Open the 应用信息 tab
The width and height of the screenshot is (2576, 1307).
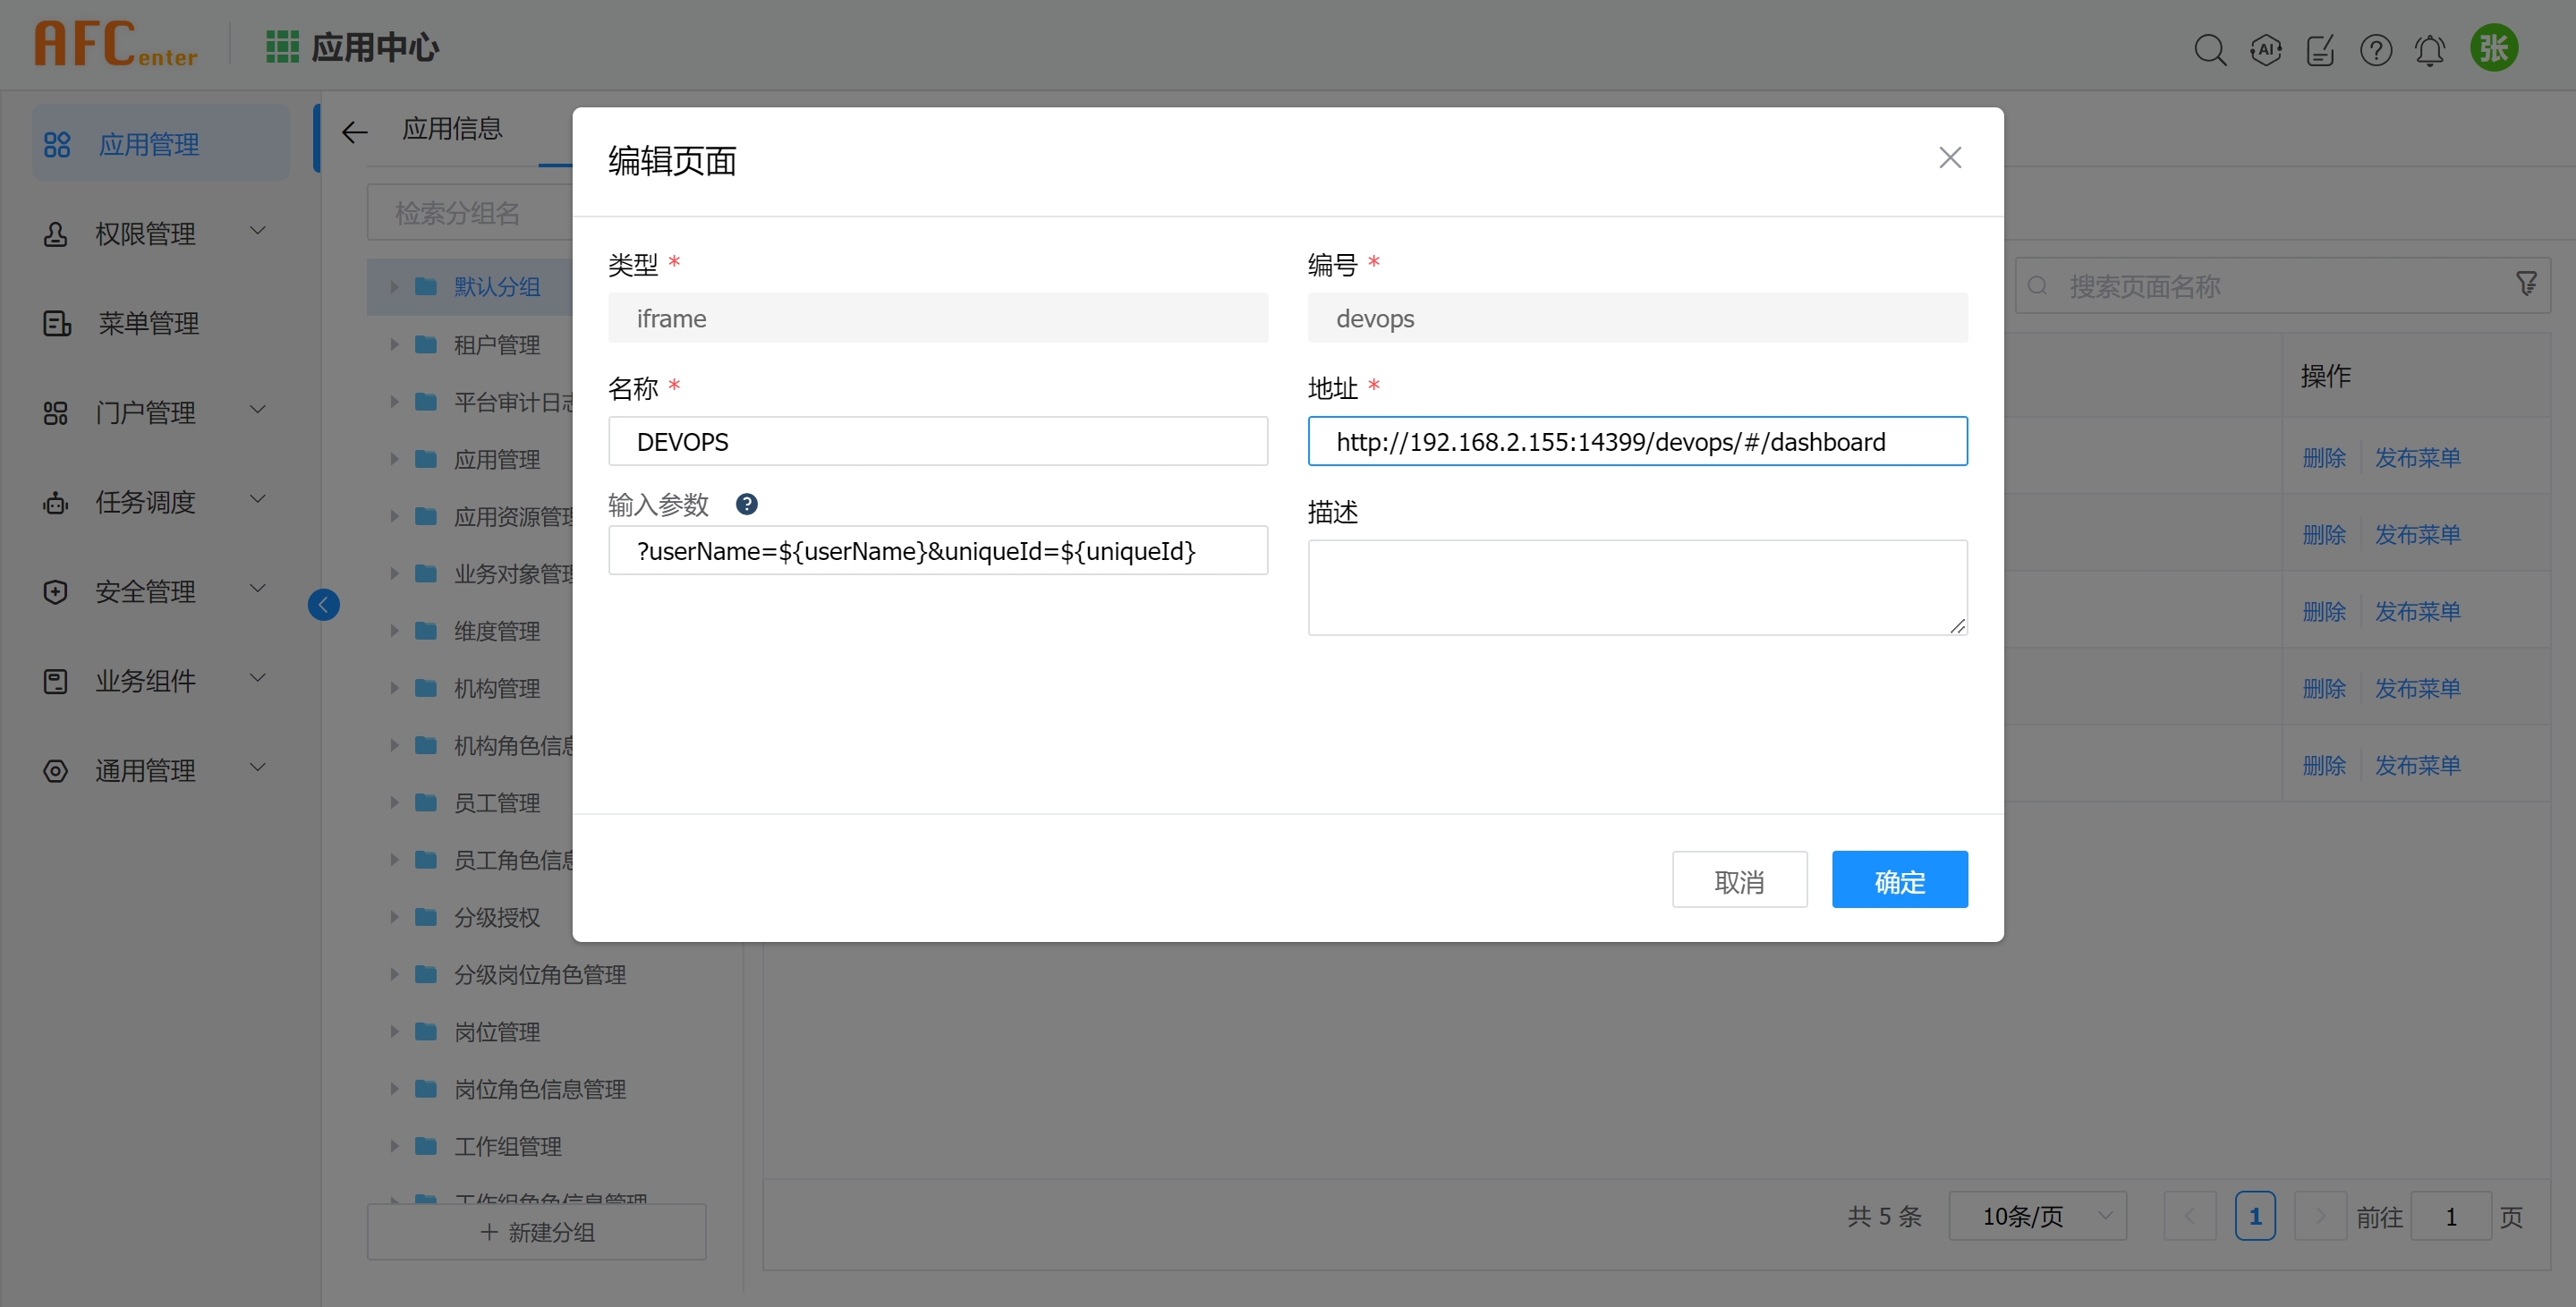pyautogui.click(x=452, y=129)
